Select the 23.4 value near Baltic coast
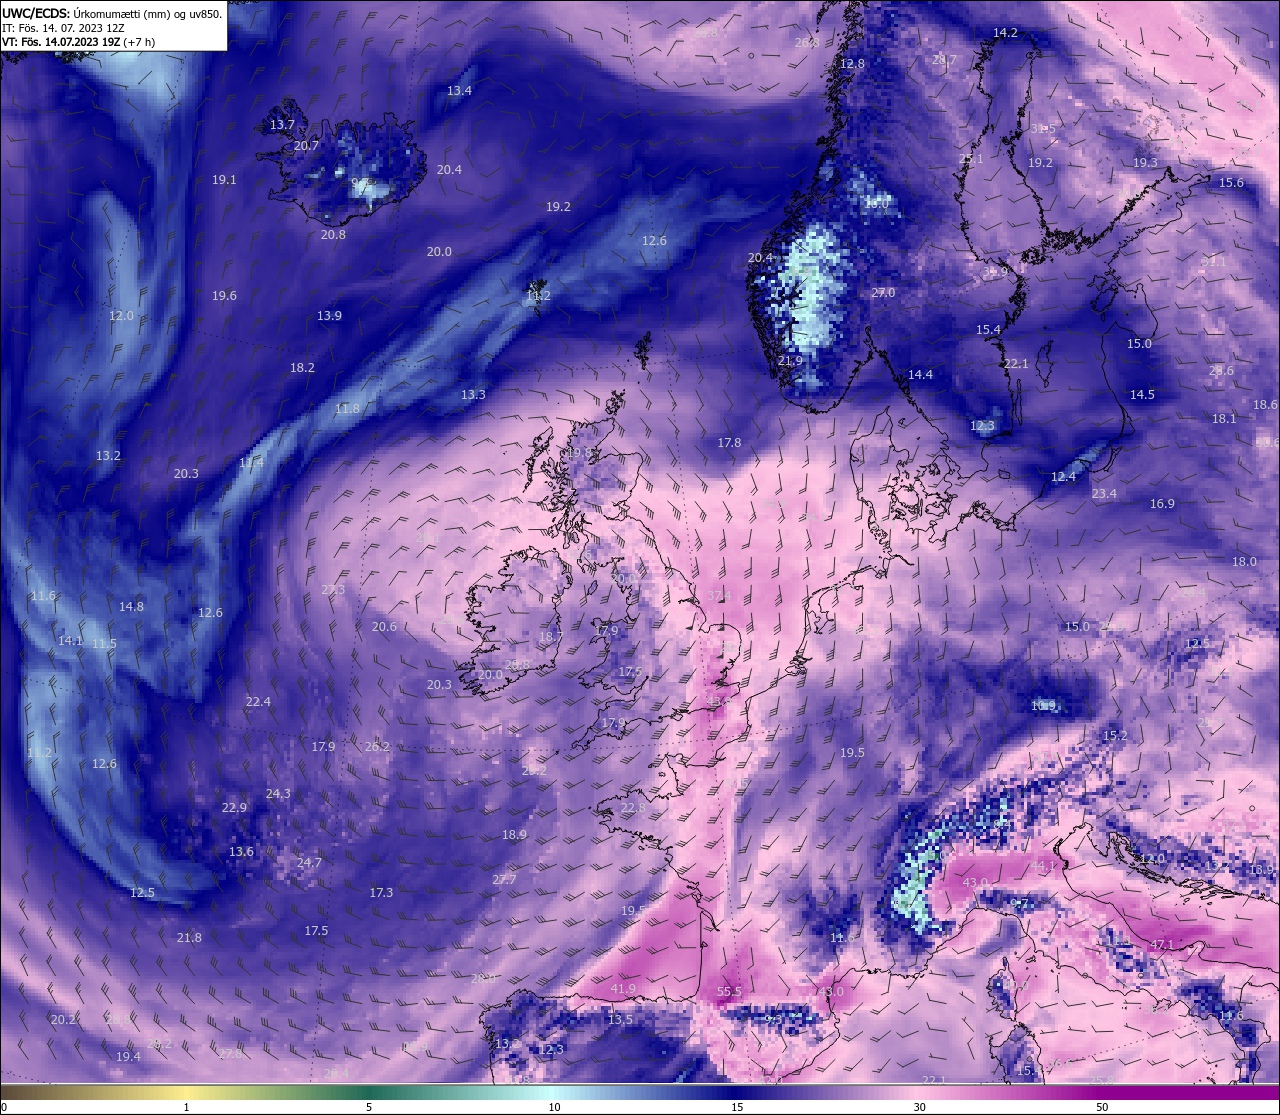The image size is (1280, 1115). click(x=1104, y=494)
